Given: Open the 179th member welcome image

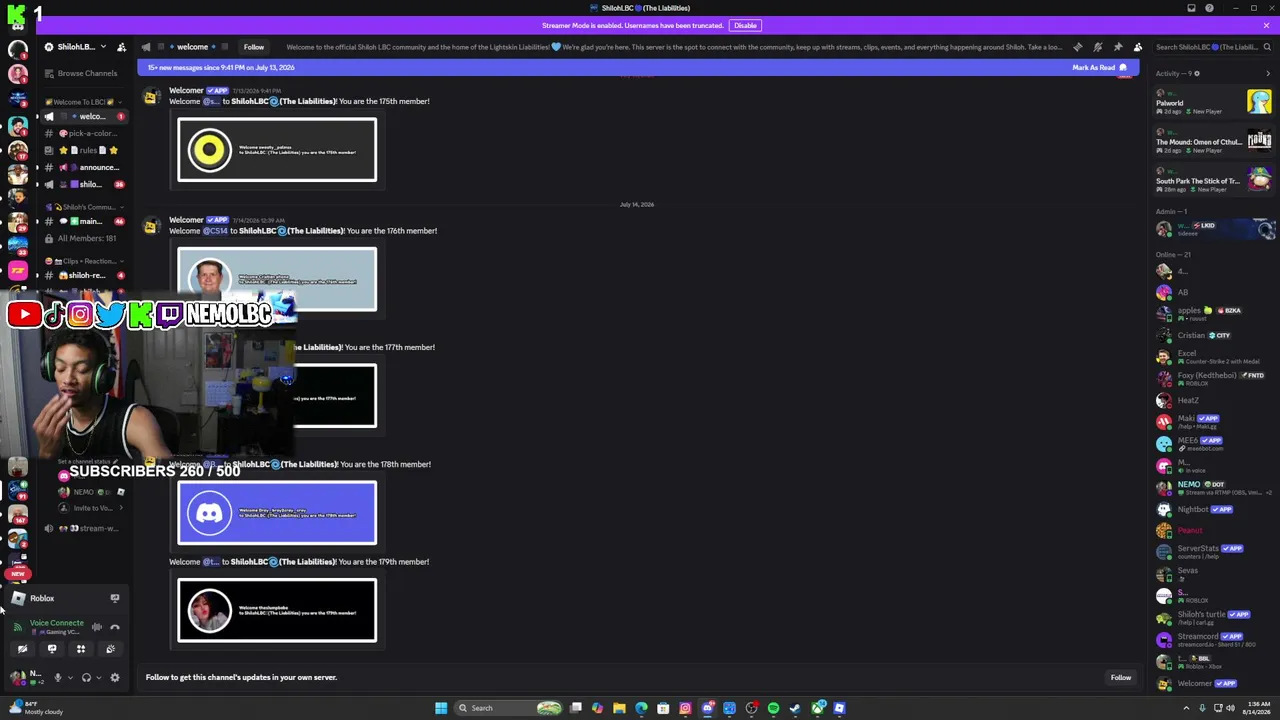Looking at the screenshot, I should [x=277, y=610].
